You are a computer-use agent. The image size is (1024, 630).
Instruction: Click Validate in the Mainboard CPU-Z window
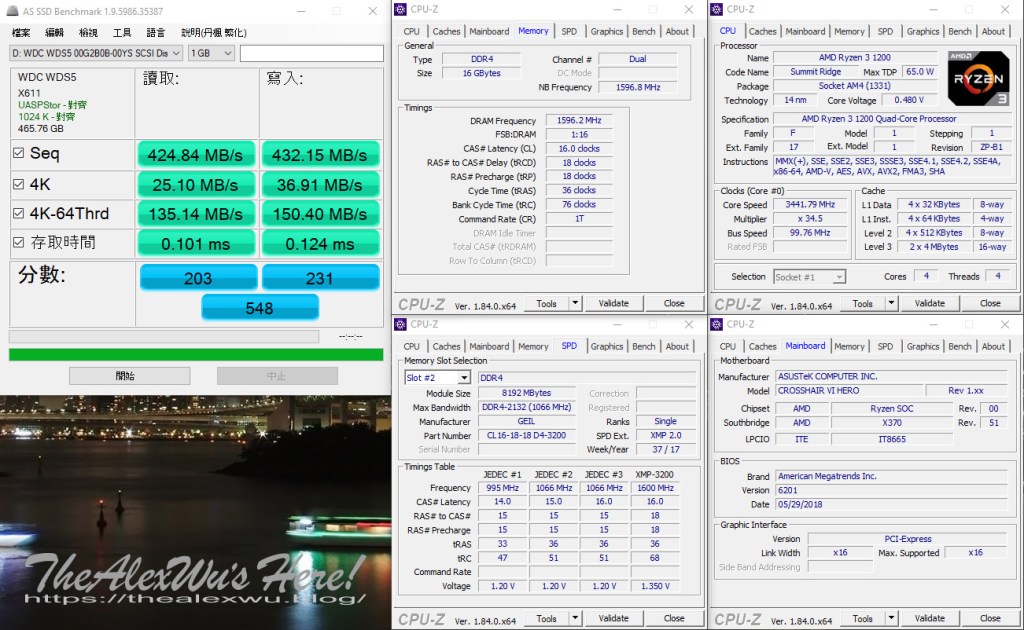click(x=929, y=618)
